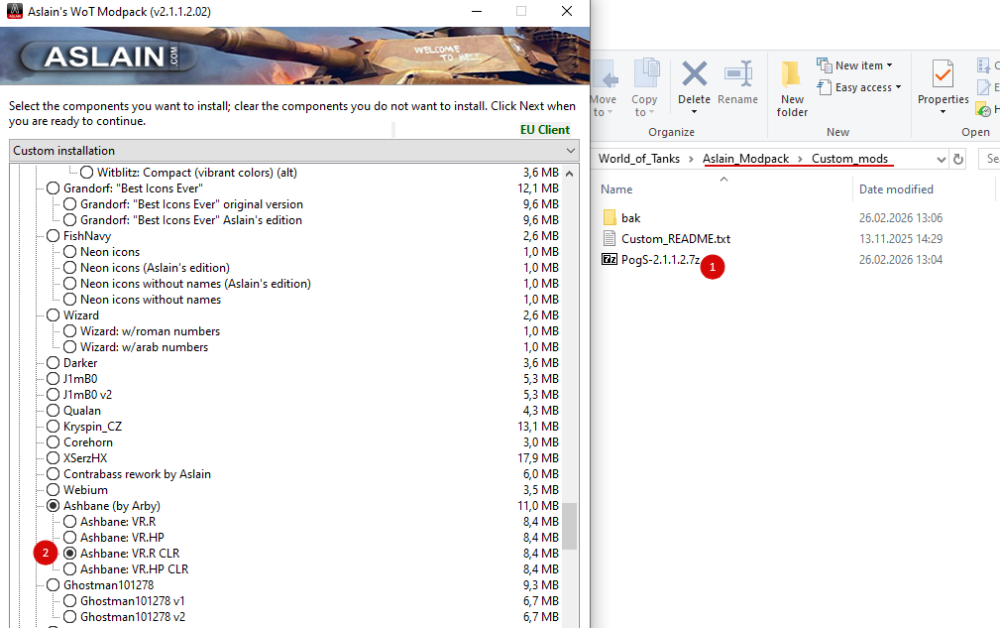The height and width of the screenshot is (628, 1000).
Task: Select the Corehorn radio button
Action: pos(53,442)
